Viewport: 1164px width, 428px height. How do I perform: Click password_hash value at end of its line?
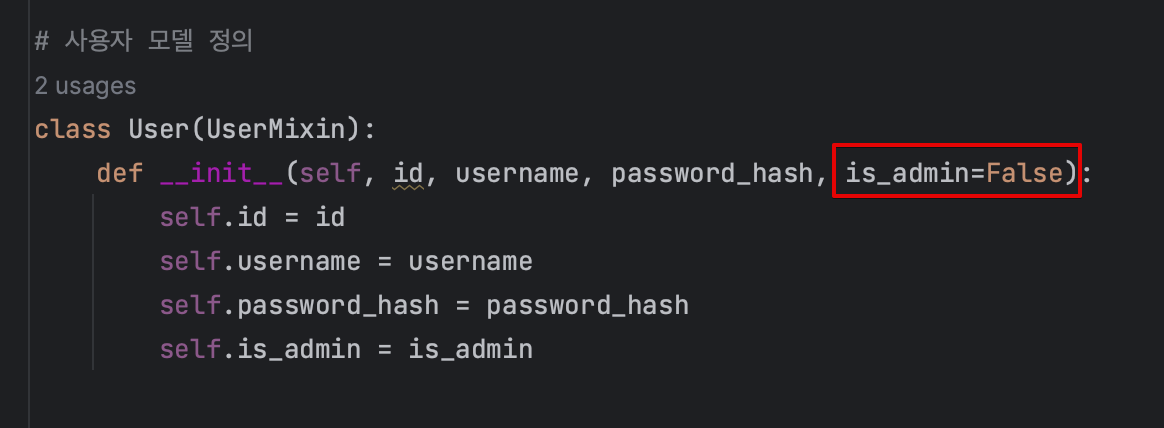(587, 305)
